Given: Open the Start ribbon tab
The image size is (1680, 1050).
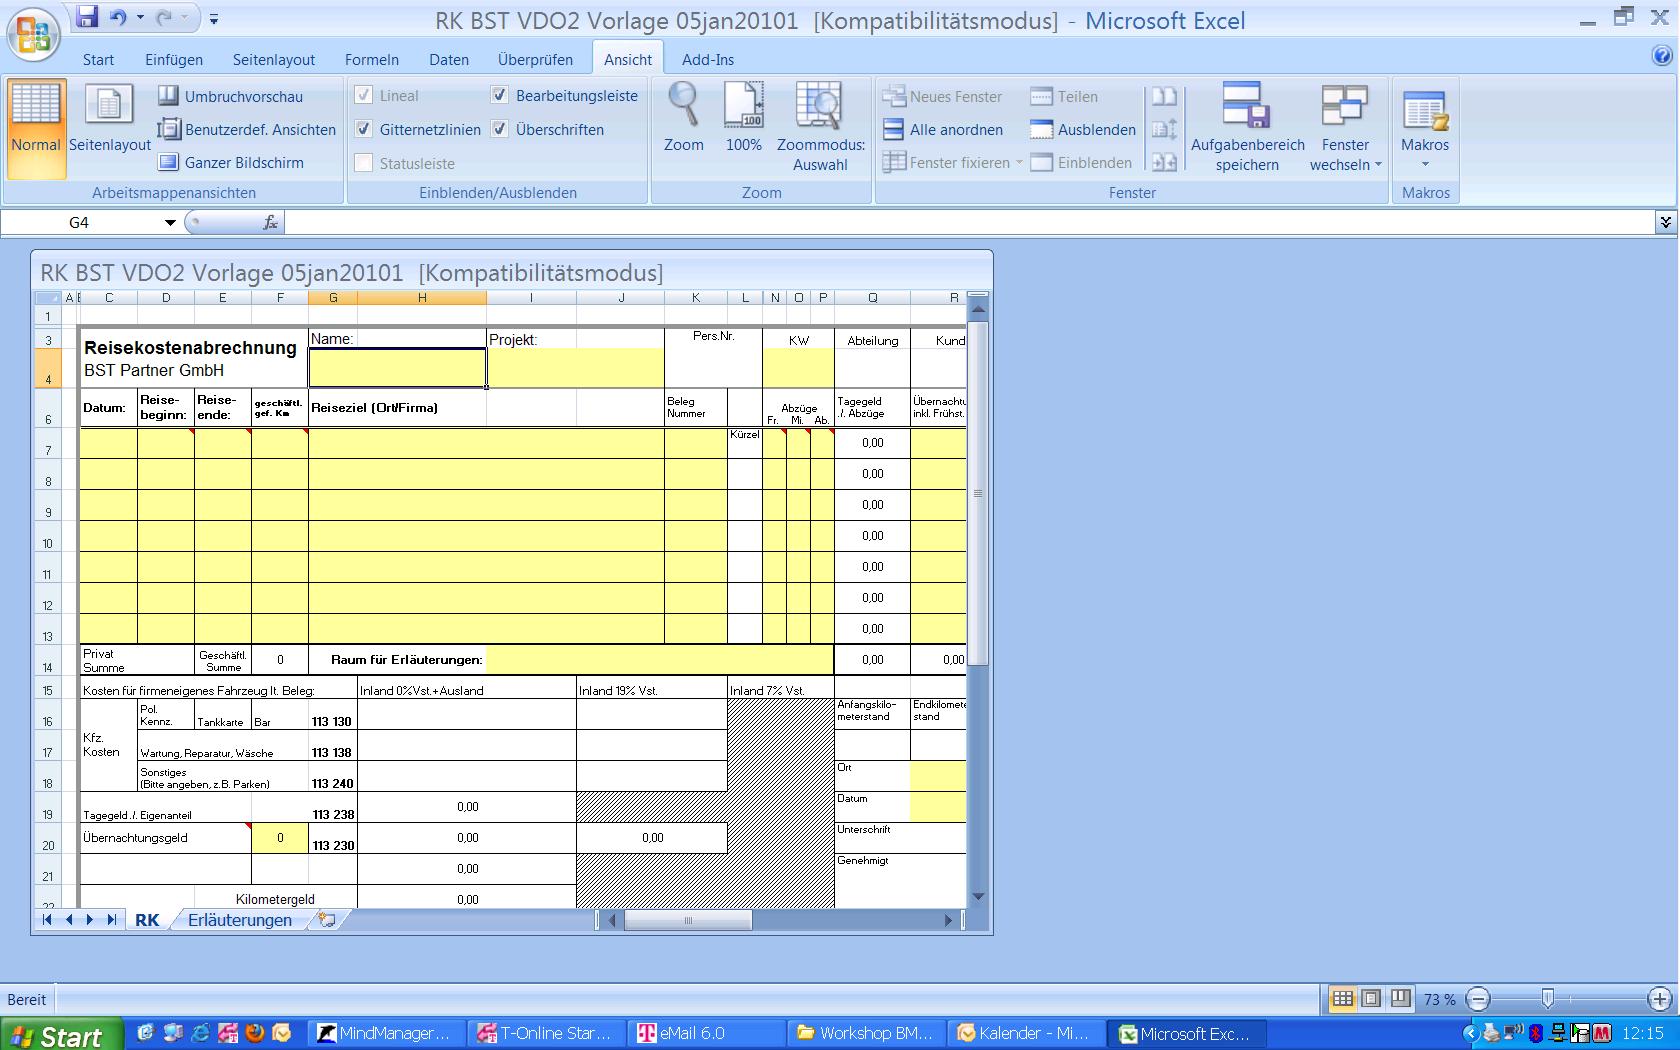Looking at the screenshot, I should point(98,59).
